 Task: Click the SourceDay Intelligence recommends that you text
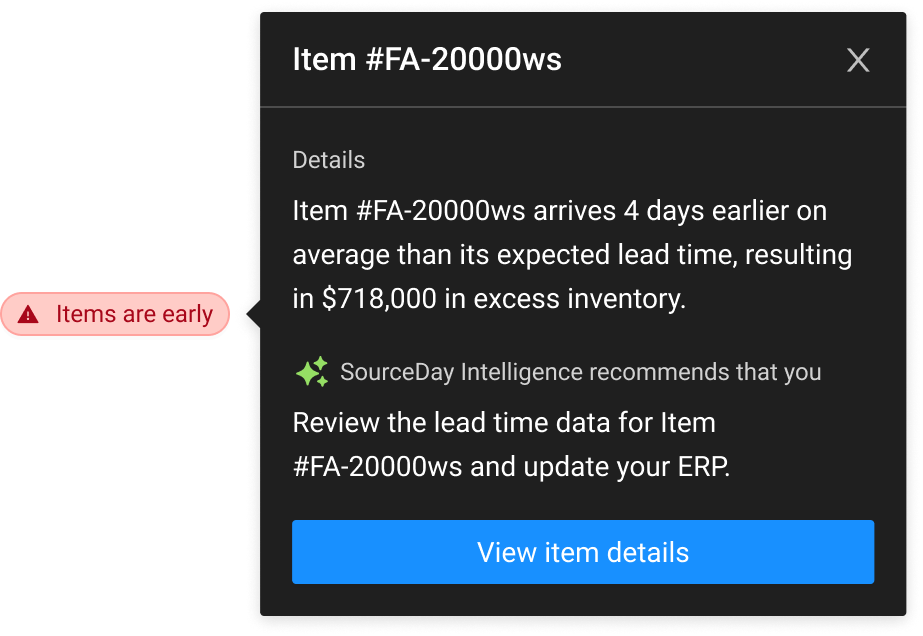(580, 373)
